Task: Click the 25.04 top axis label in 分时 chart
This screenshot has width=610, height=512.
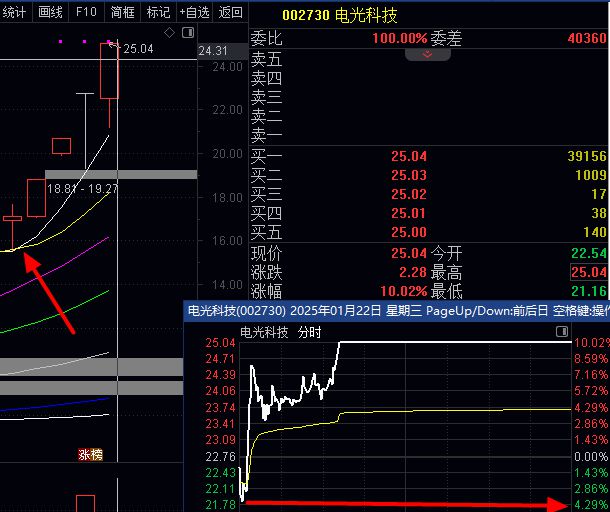Action: [x=220, y=343]
